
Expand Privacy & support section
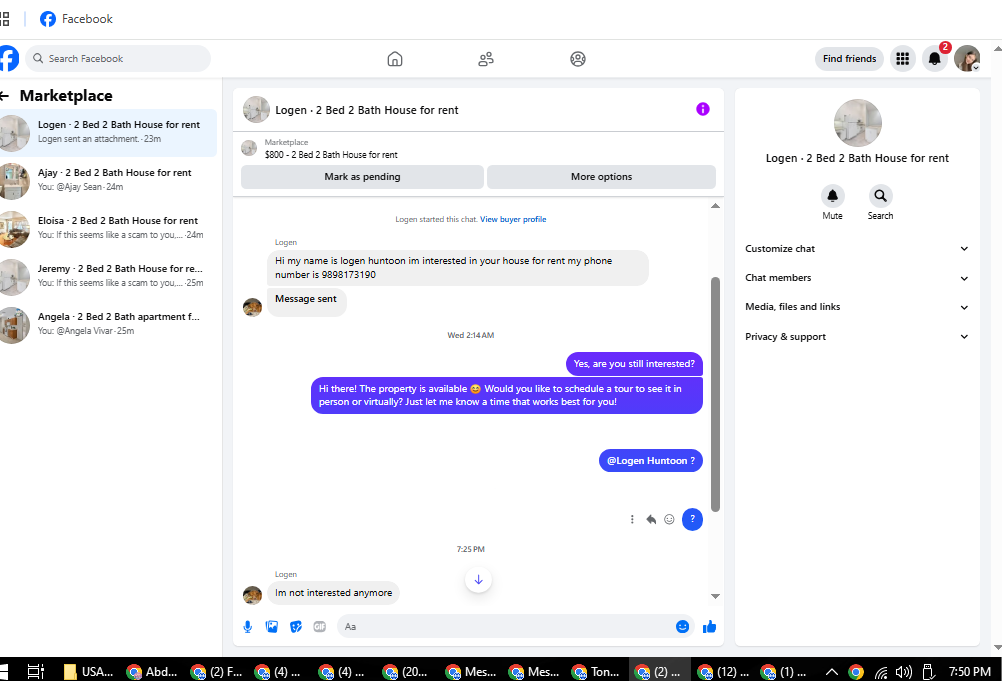856,337
